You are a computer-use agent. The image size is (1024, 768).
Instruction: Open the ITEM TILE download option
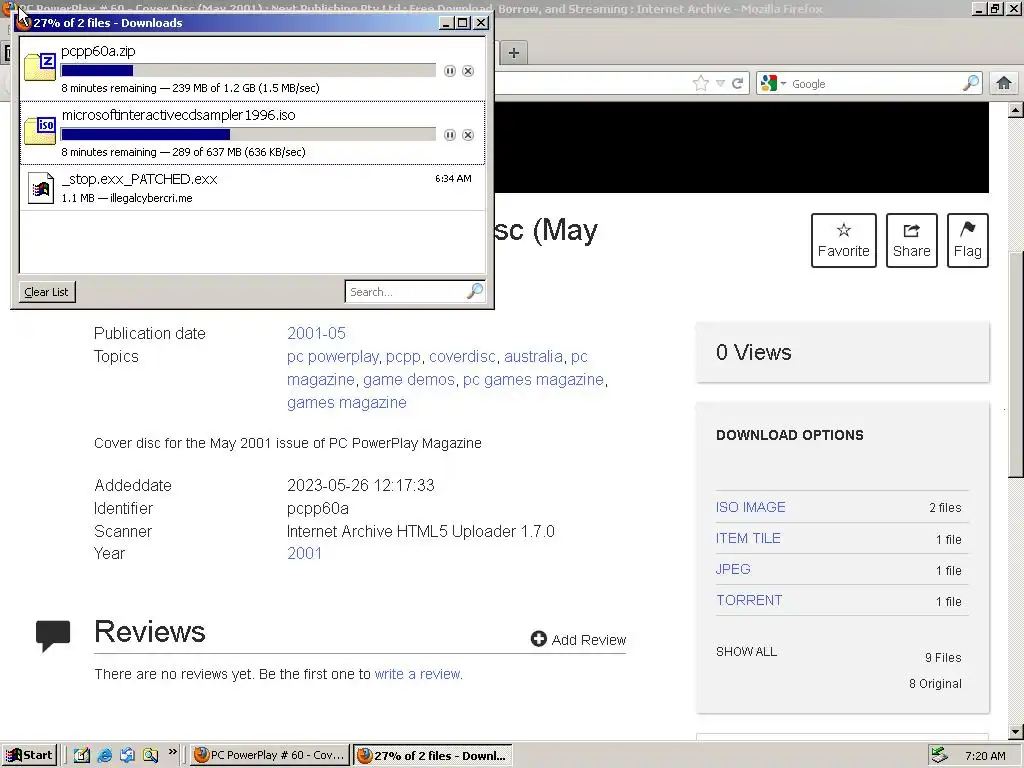tap(748, 538)
